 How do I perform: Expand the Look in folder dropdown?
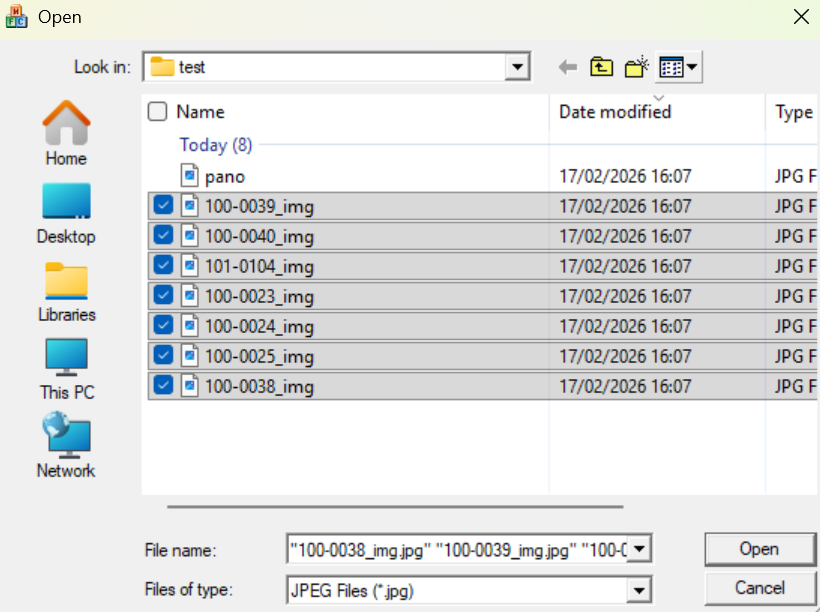pos(517,68)
